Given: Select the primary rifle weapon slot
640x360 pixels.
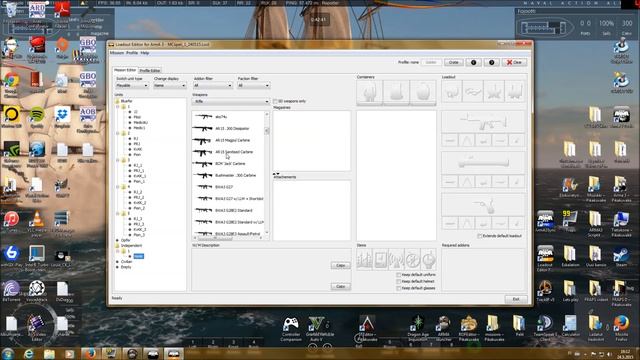Looking at the screenshot, I should [x=483, y=122].
